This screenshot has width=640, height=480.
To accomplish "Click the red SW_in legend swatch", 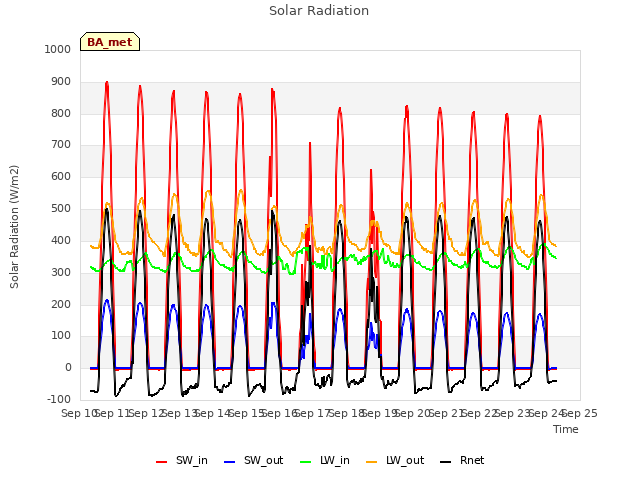I will pos(162,462).
